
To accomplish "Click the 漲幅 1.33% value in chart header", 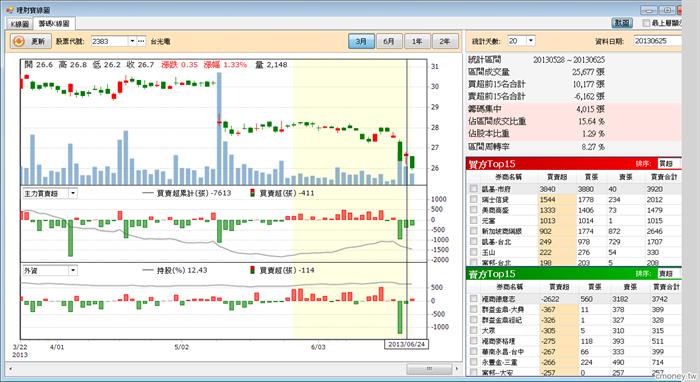I will [x=225, y=65].
